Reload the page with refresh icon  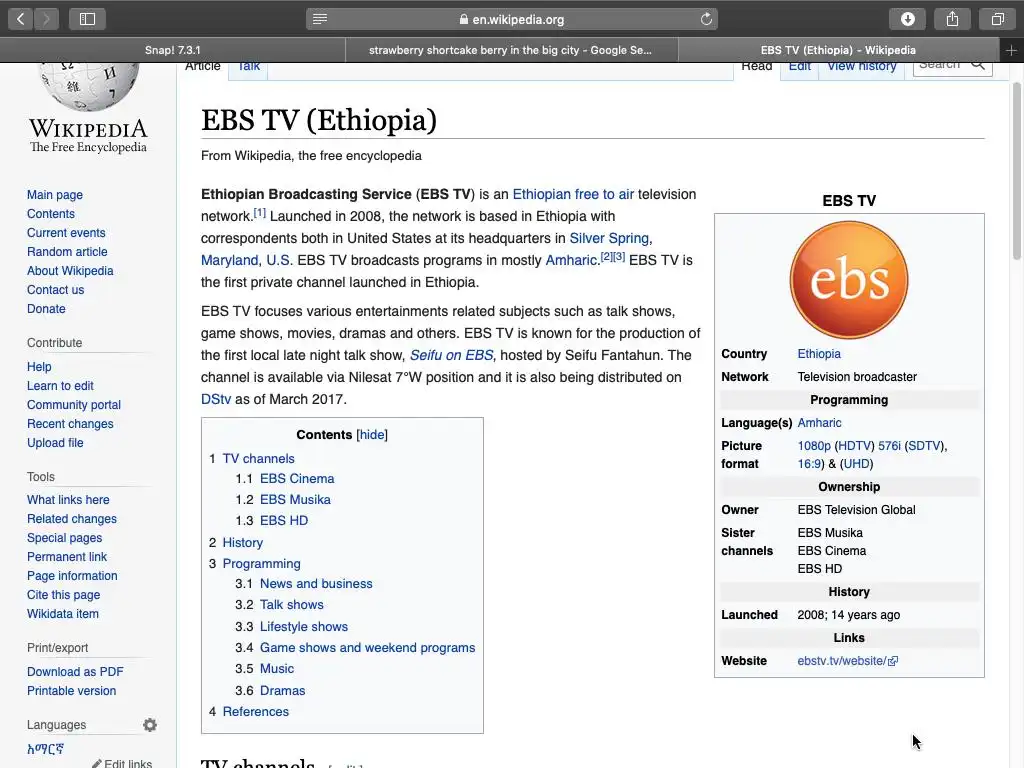click(x=706, y=19)
